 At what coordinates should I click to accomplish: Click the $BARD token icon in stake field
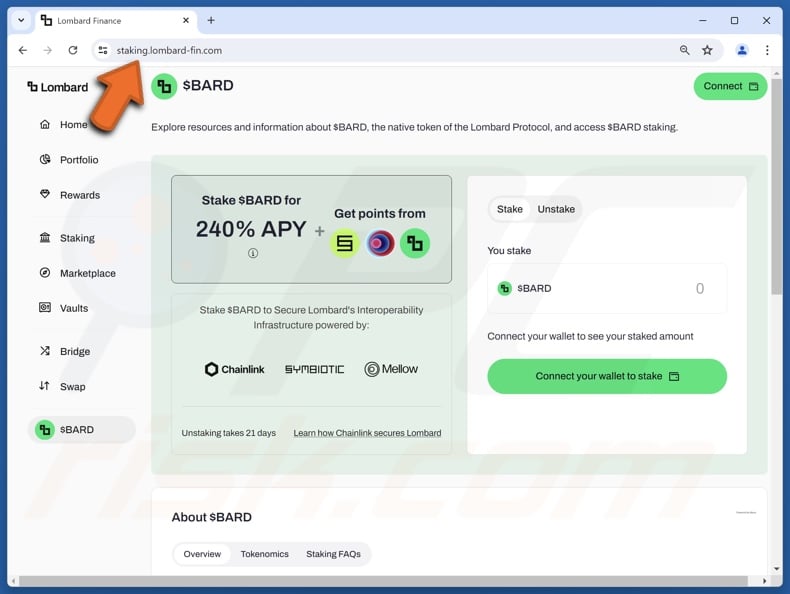click(504, 288)
